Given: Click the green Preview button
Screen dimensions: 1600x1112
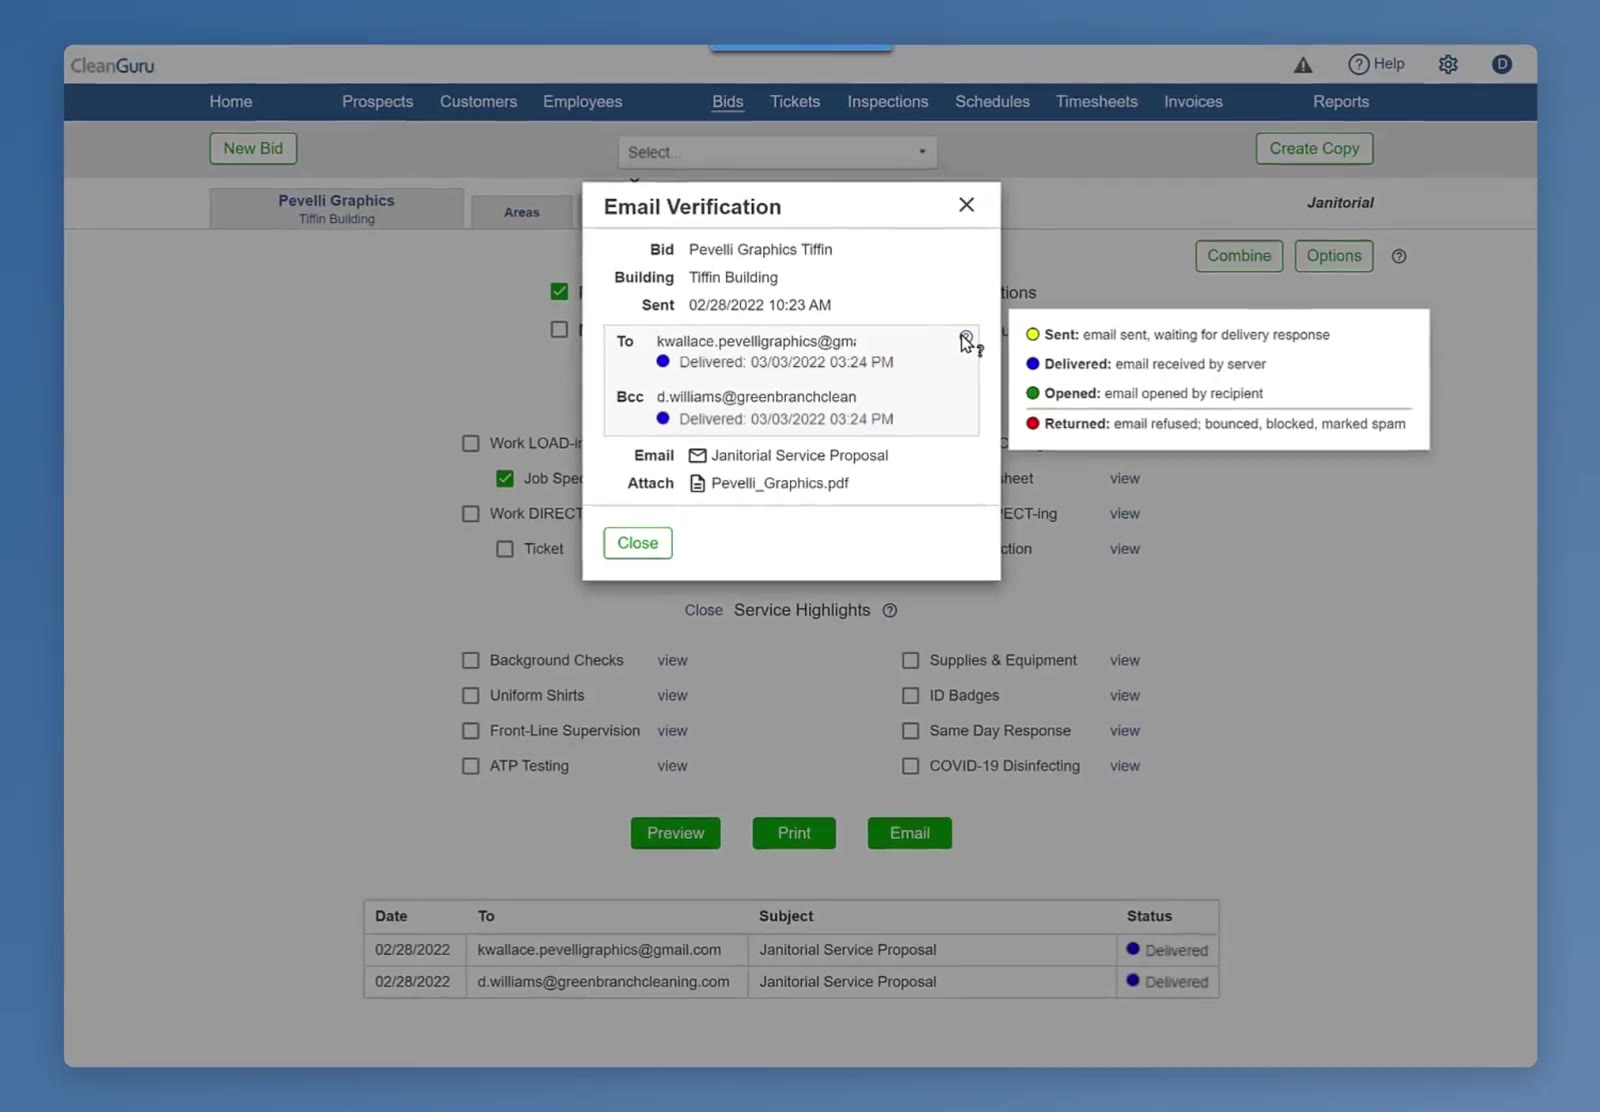Looking at the screenshot, I should [x=676, y=833].
